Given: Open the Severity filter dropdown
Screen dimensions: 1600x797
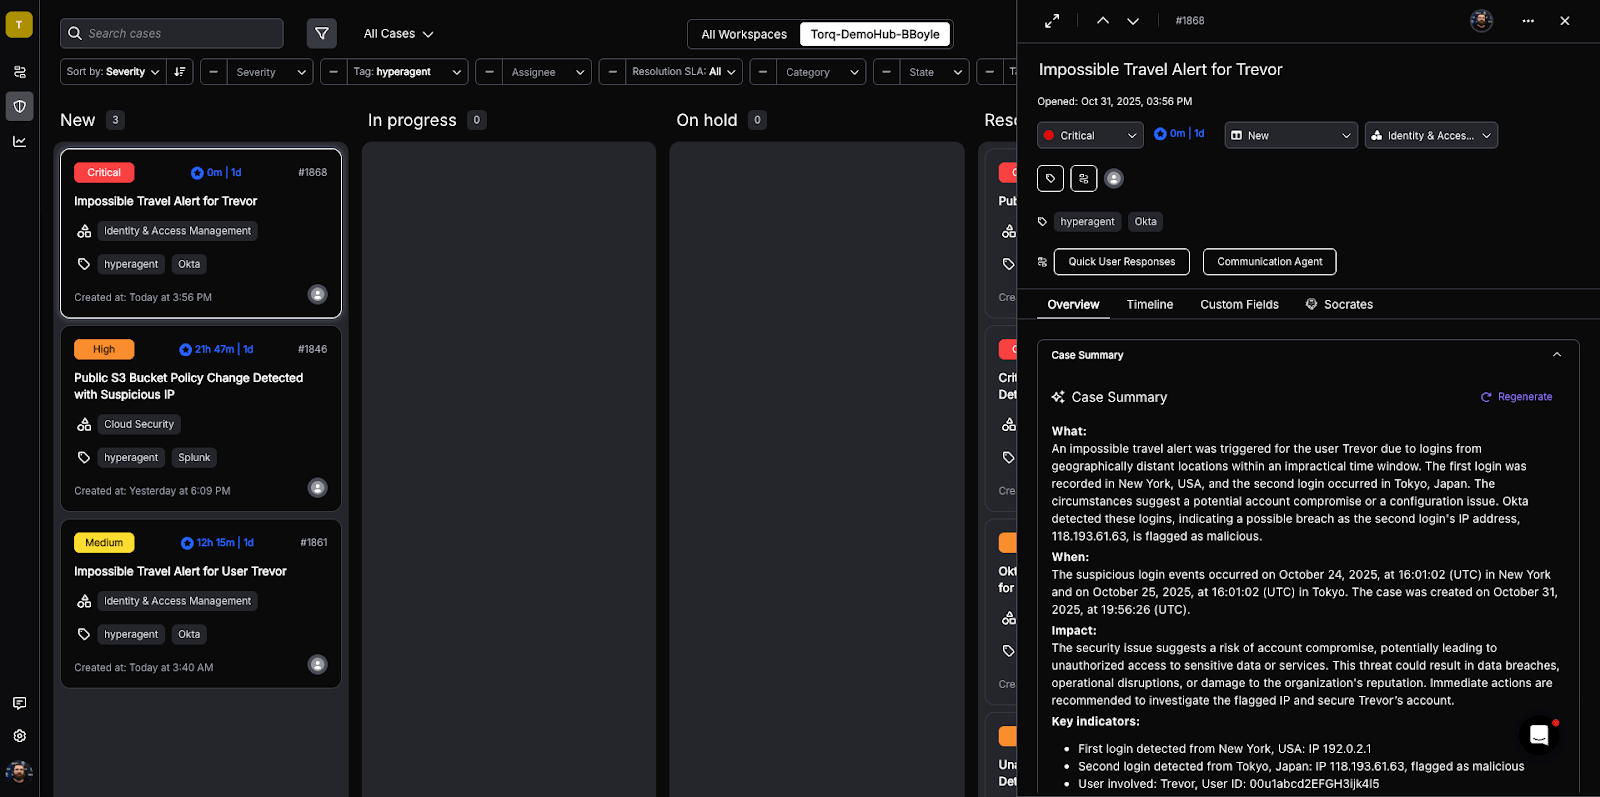Looking at the screenshot, I should point(271,72).
